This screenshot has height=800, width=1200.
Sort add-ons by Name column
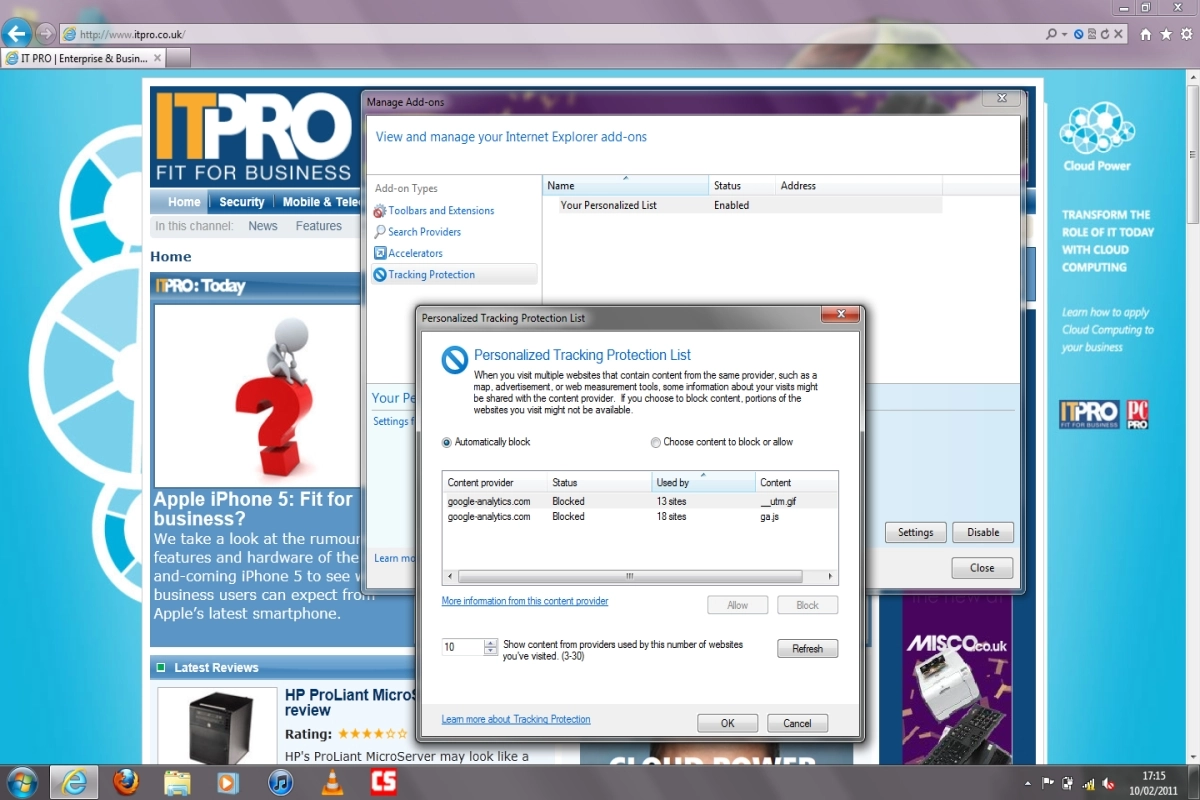coord(626,186)
